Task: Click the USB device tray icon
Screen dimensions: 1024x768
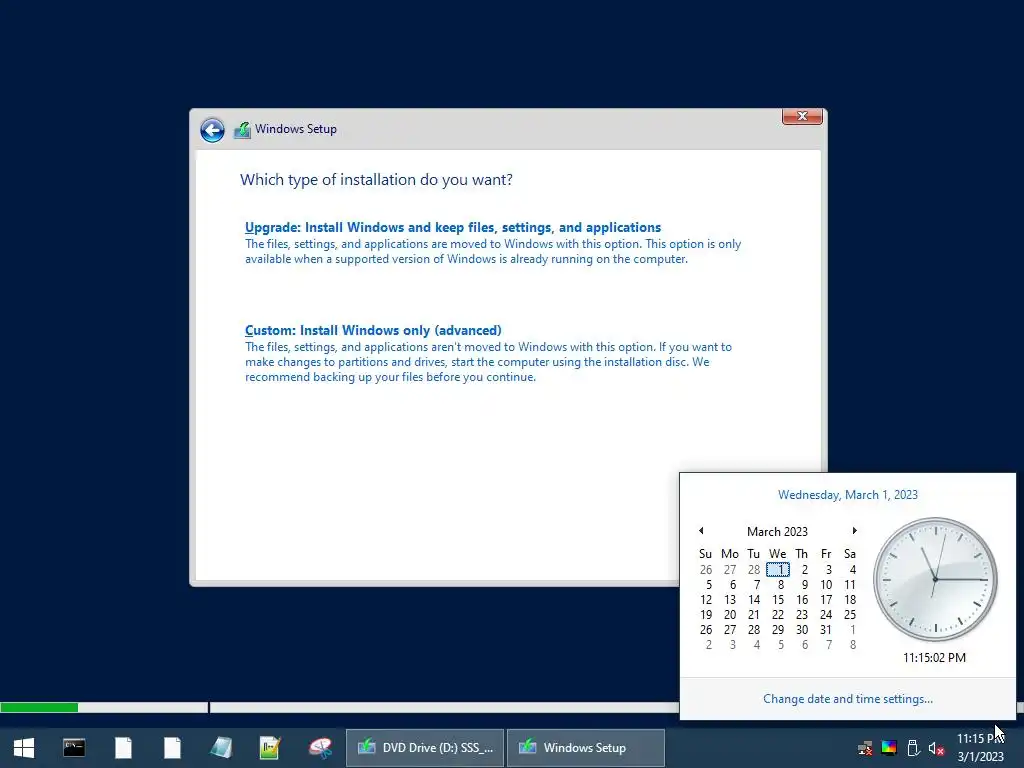Action: 913,748
